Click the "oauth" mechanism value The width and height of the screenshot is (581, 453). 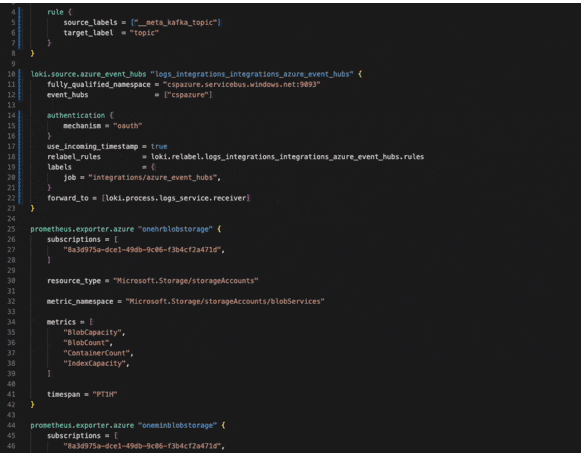(x=127, y=126)
